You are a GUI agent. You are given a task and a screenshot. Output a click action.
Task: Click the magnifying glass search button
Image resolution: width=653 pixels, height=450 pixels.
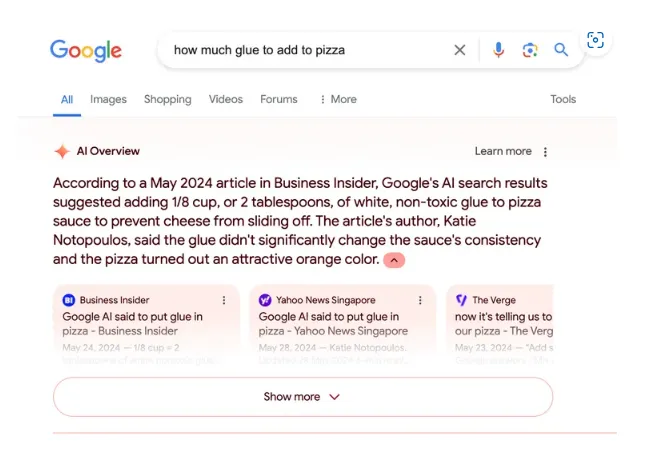coord(561,50)
